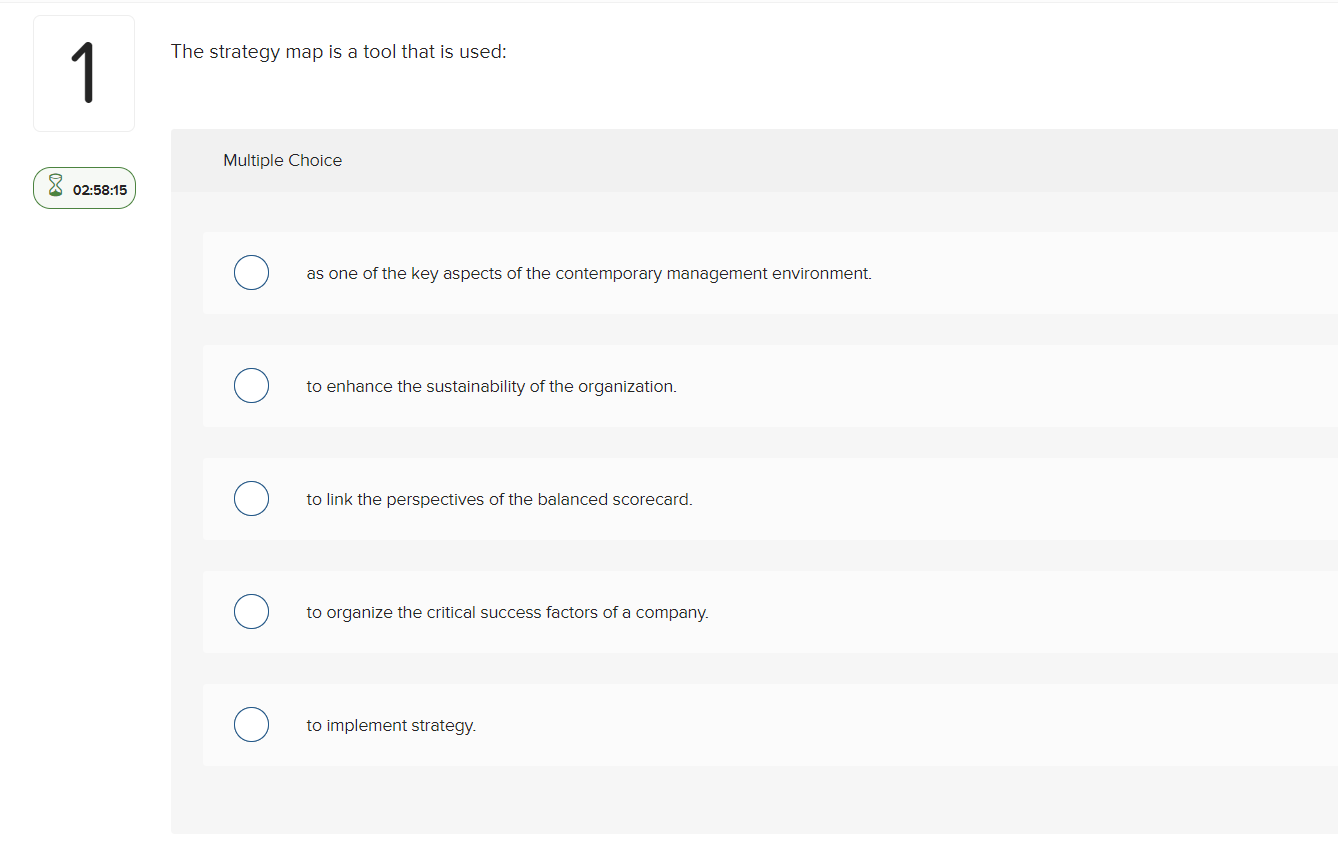Click the answer about organizing critical success factors
This screenshot has height=846, width=1338.
600,611
